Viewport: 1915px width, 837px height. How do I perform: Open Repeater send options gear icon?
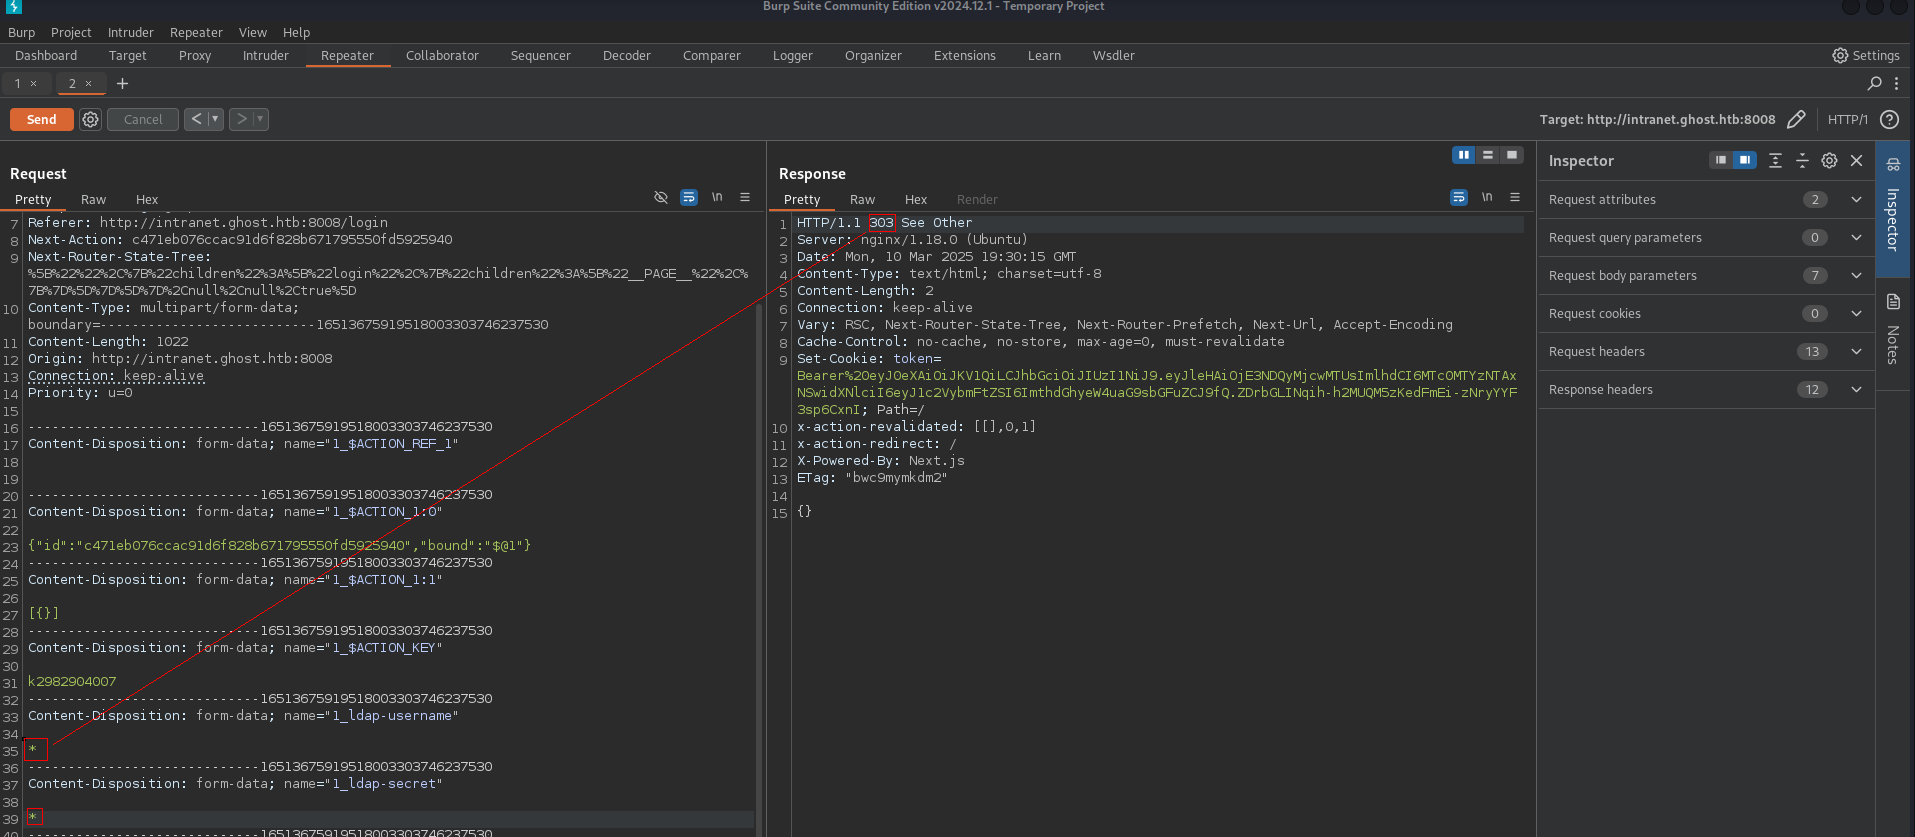[91, 119]
